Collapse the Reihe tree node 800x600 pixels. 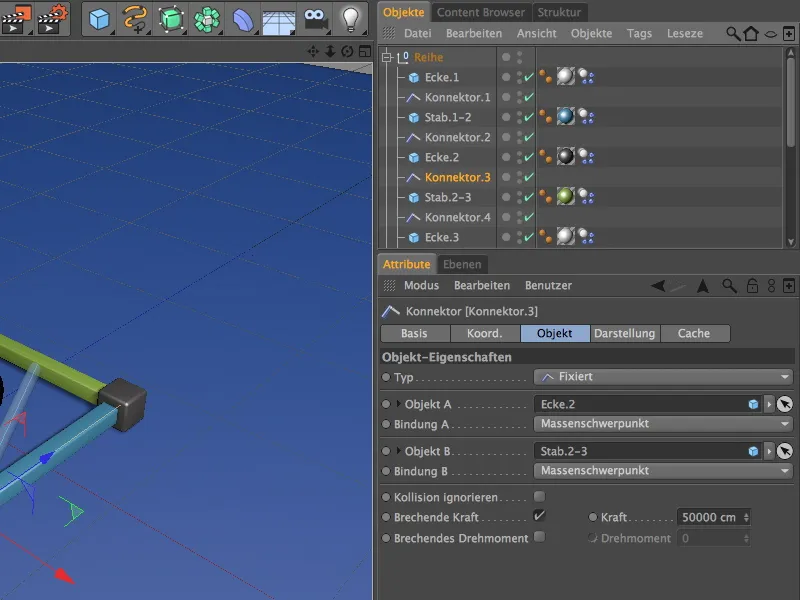pyautogui.click(x=387, y=57)
